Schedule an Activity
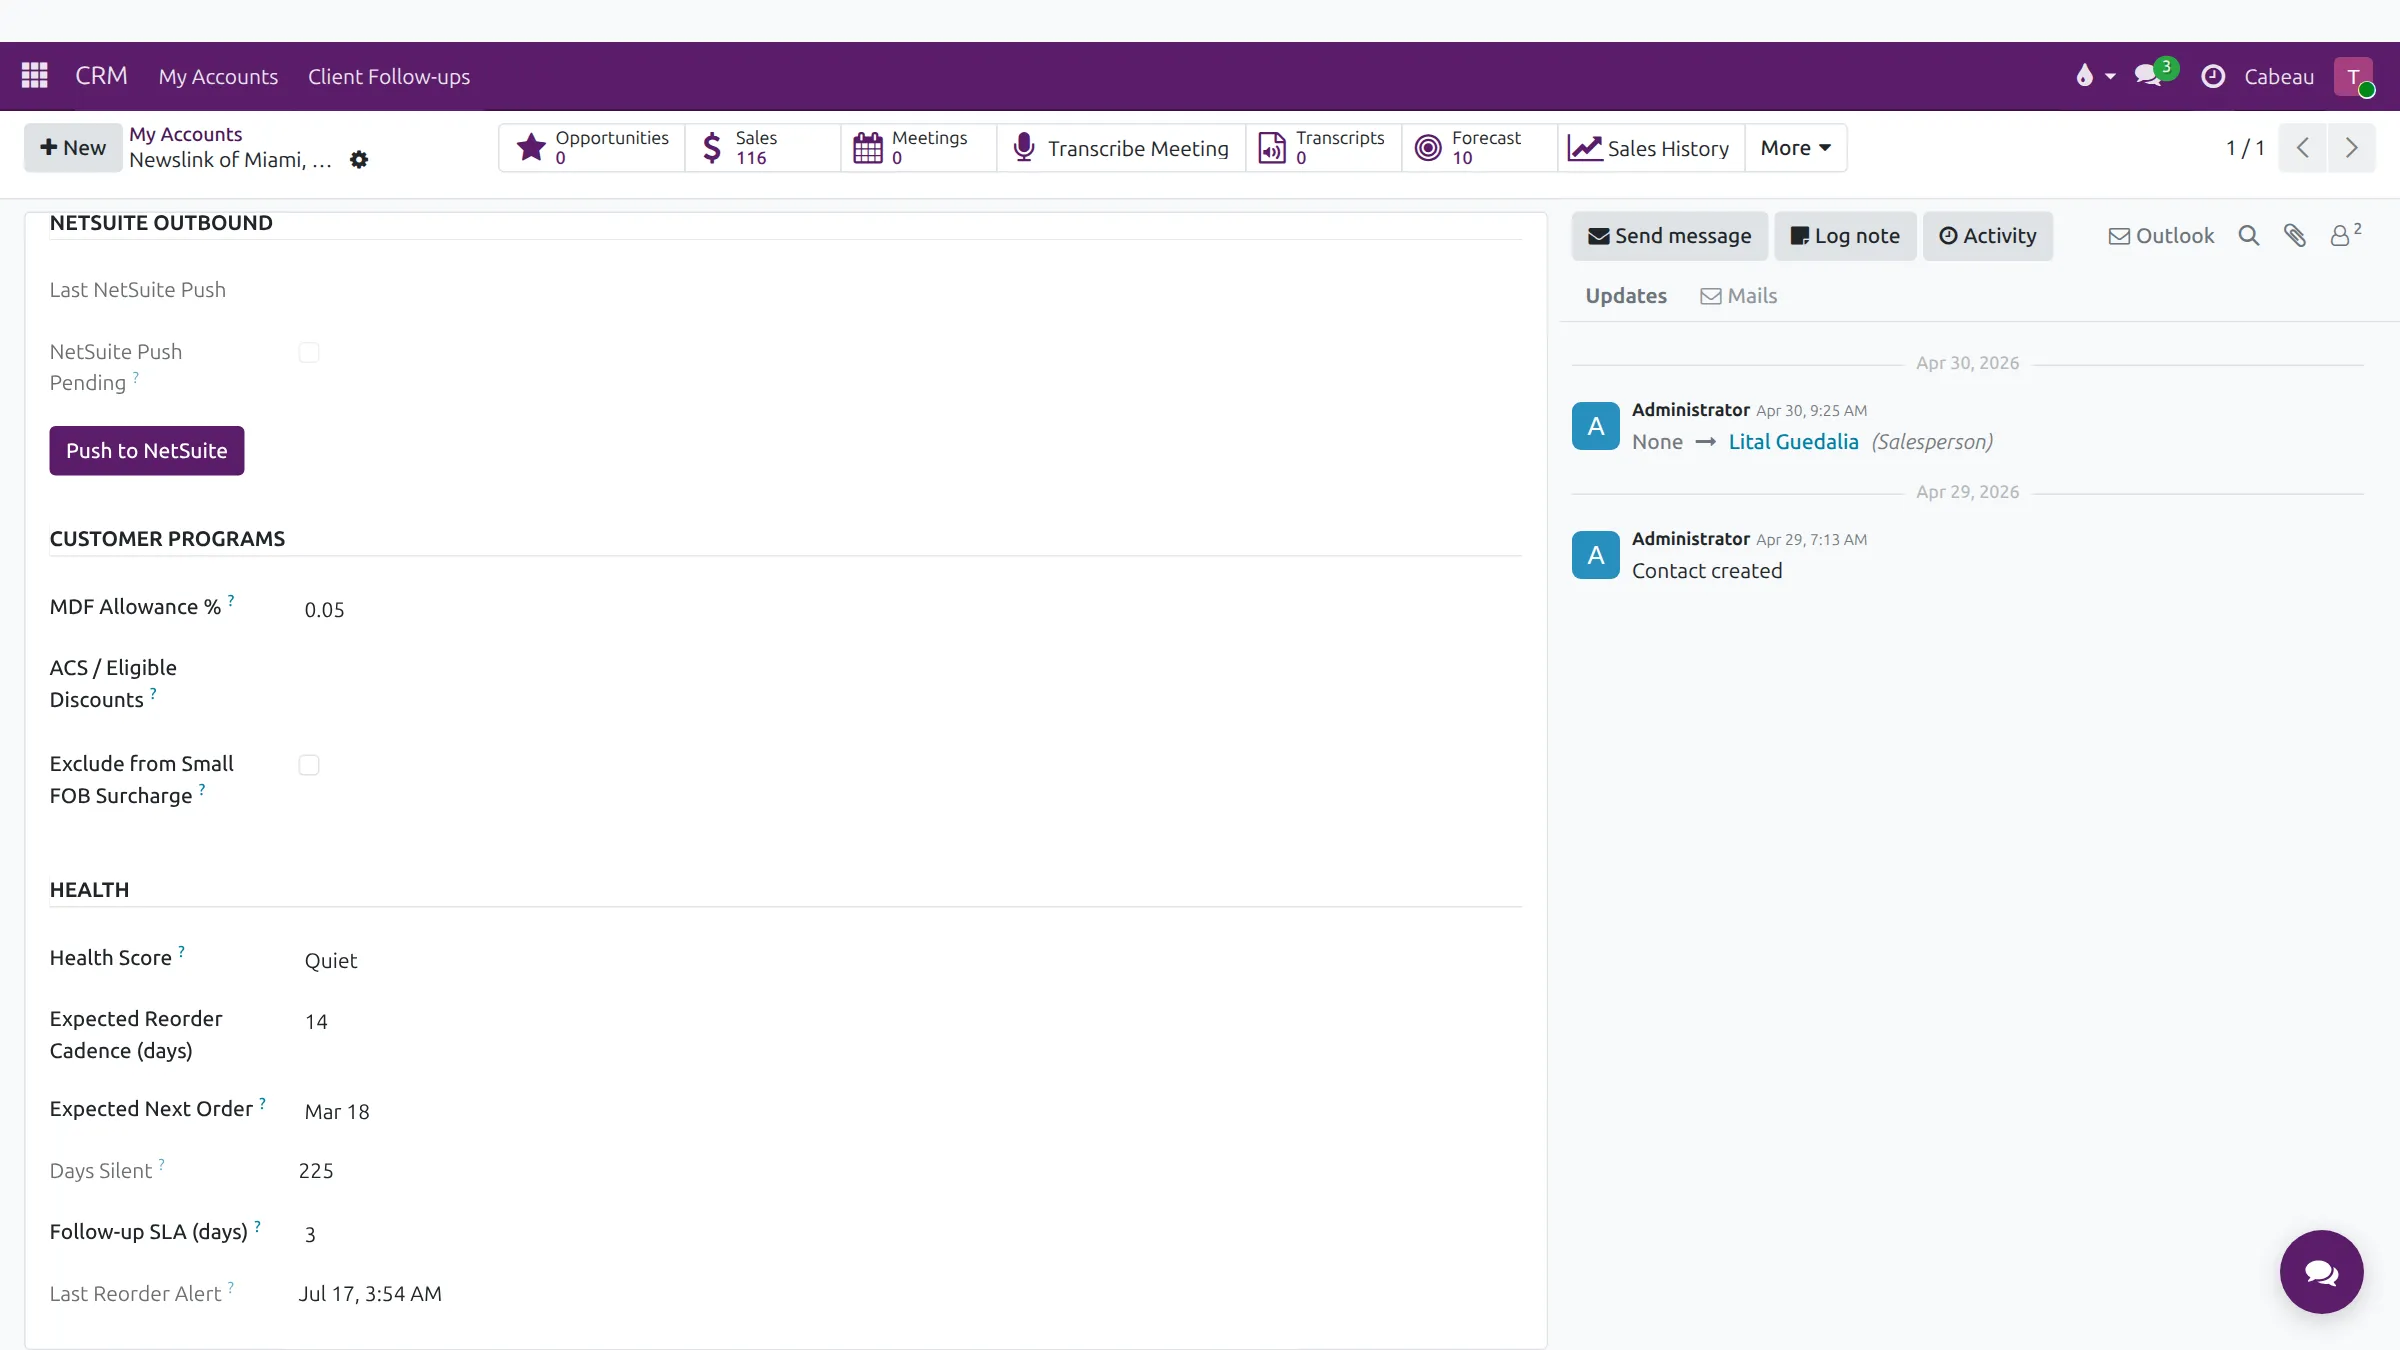The width and height of the screenshot is (2400, 1350). [1988, 236]
